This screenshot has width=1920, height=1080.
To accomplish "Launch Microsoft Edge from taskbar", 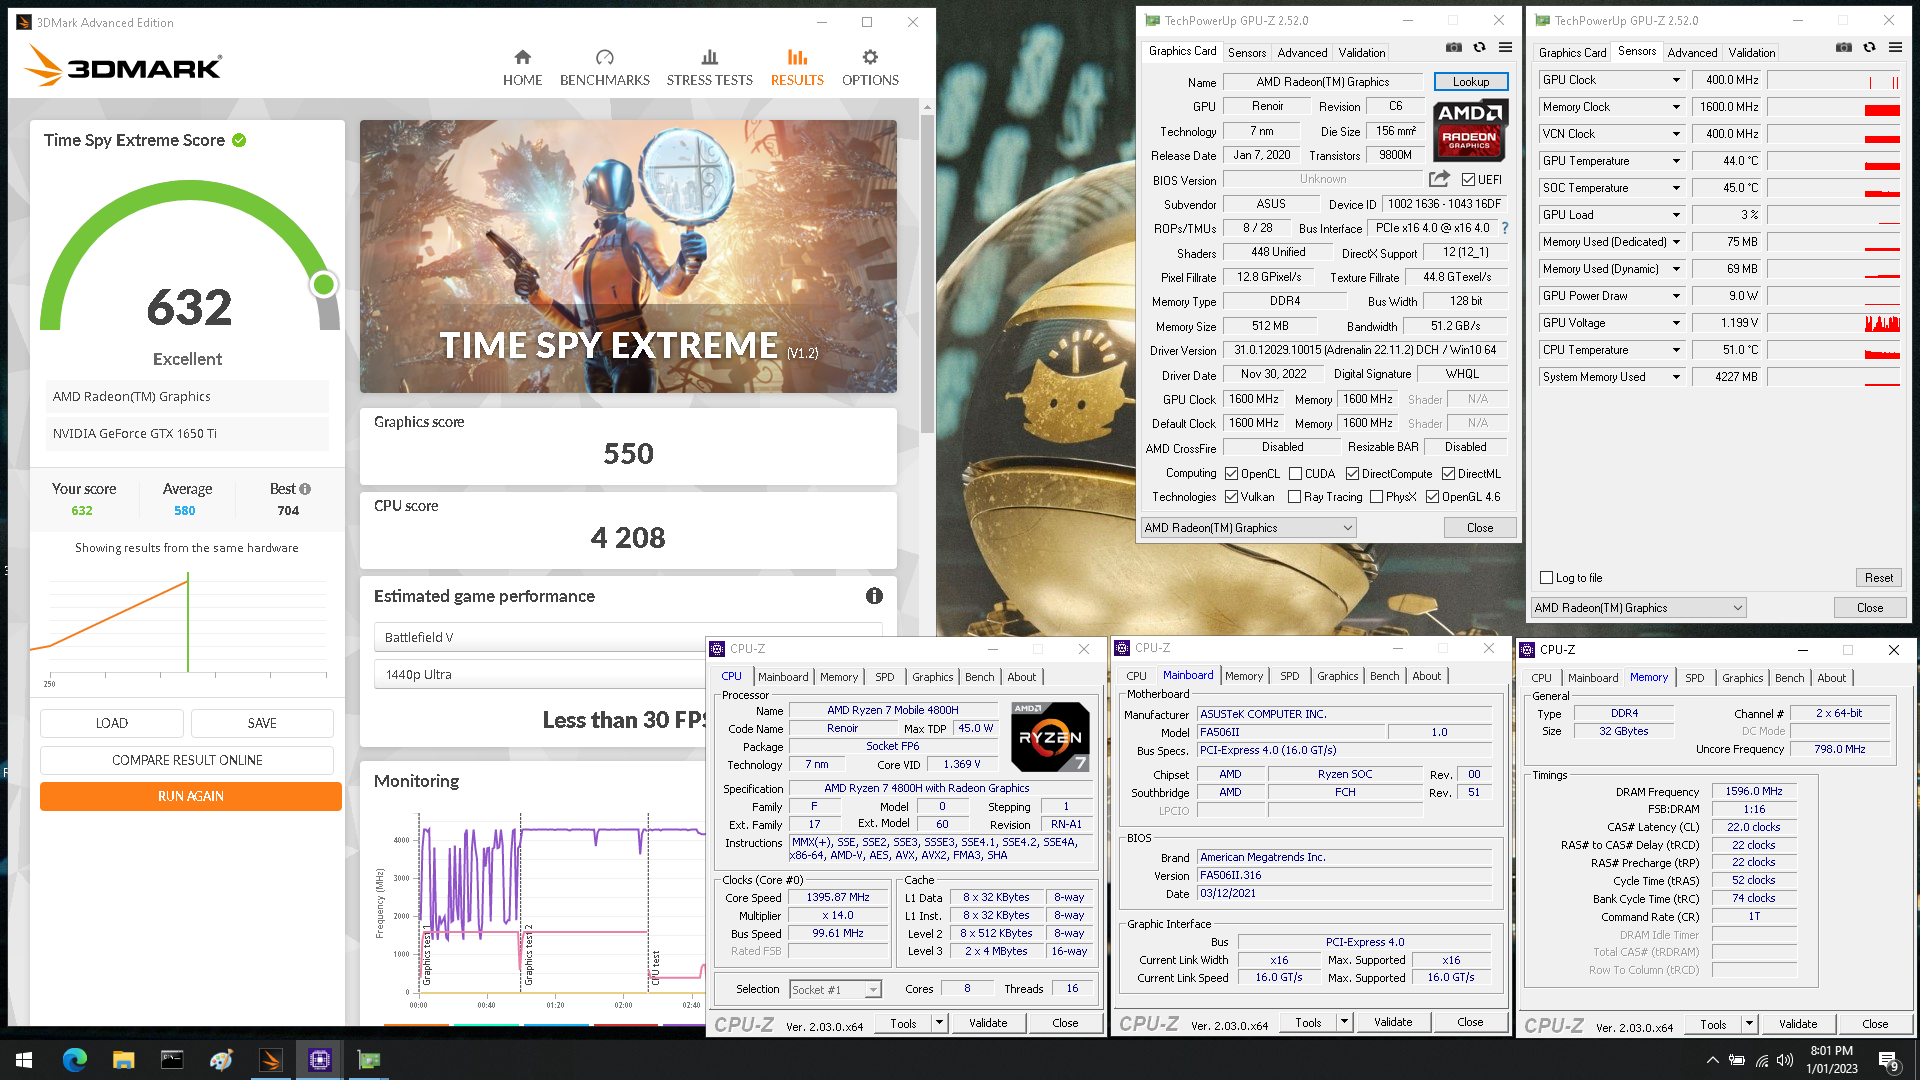I will (75, 1060).
